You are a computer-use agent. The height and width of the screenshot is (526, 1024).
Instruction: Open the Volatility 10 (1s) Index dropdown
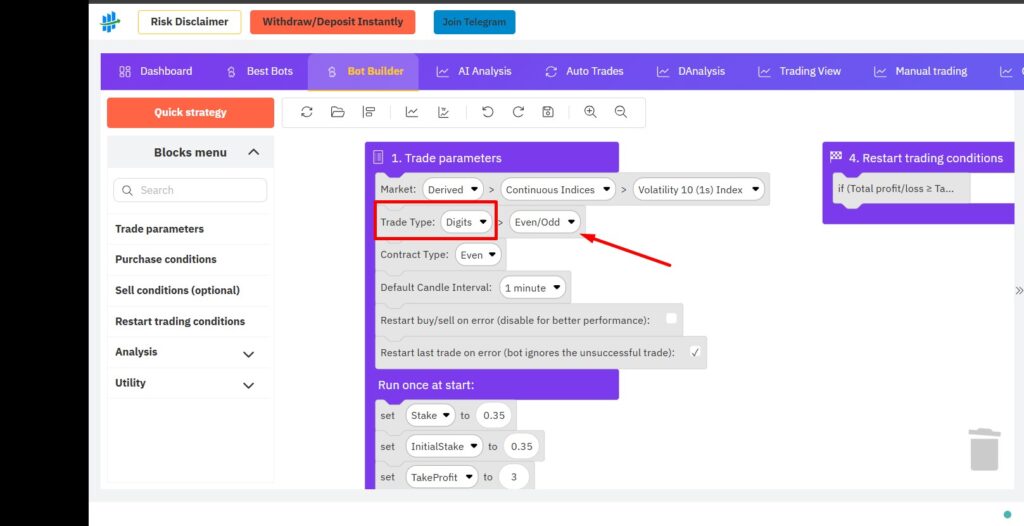[698, 189]
